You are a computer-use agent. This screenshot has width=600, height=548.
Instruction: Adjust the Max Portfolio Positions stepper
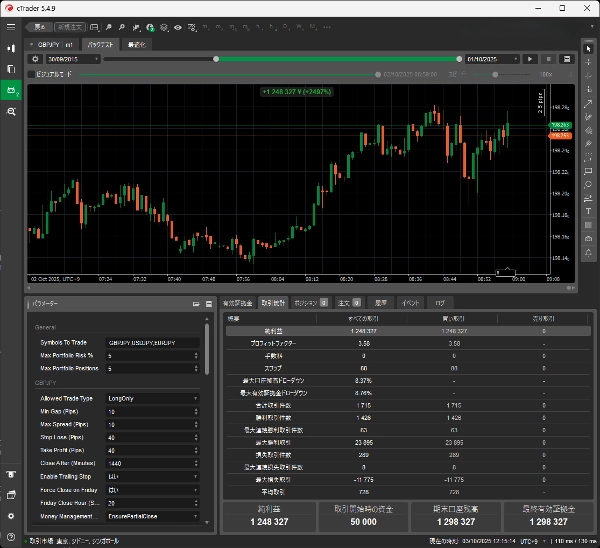196,368
